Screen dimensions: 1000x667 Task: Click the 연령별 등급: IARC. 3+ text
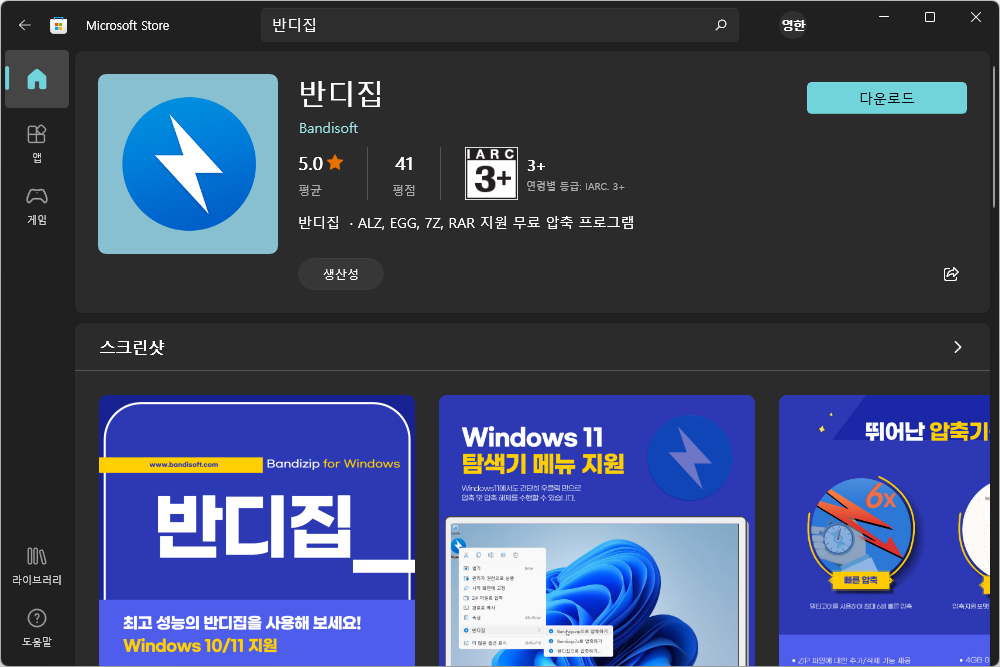pyautogui.click(x=575, y=187)
